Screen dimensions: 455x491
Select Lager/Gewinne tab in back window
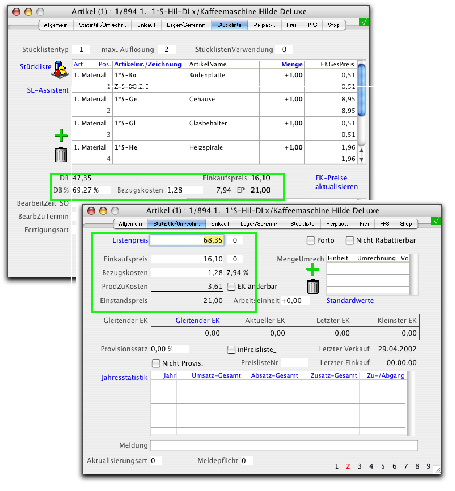tap(186, 25)
